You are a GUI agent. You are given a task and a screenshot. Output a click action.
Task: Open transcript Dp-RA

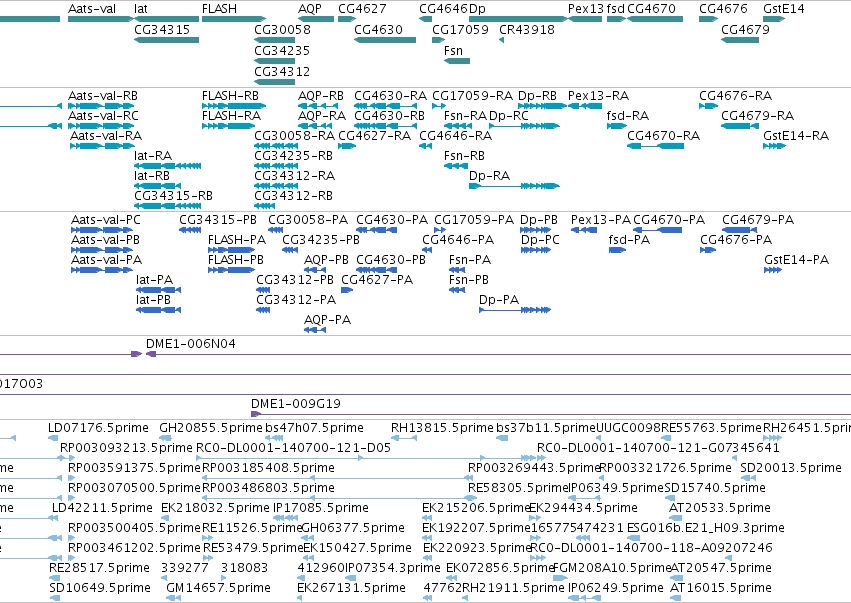click(489, 176)
